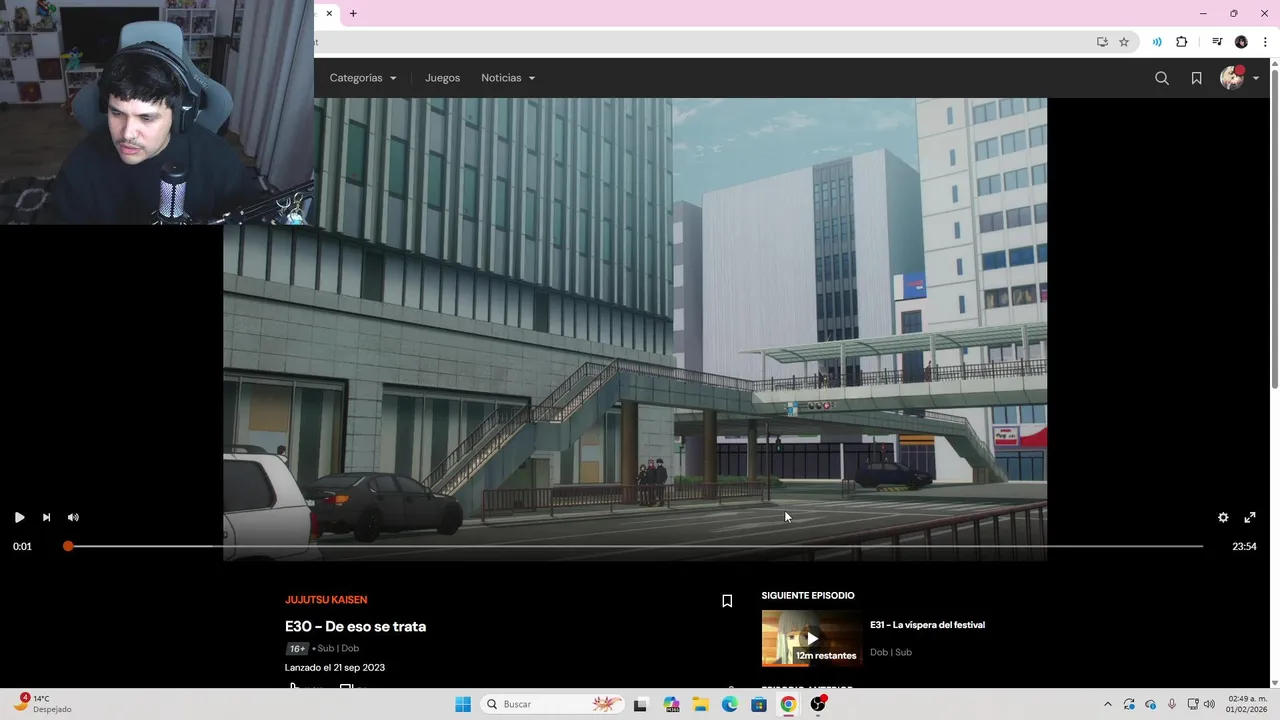Open the Categorías dropdown menu

[x=363, y=78]
